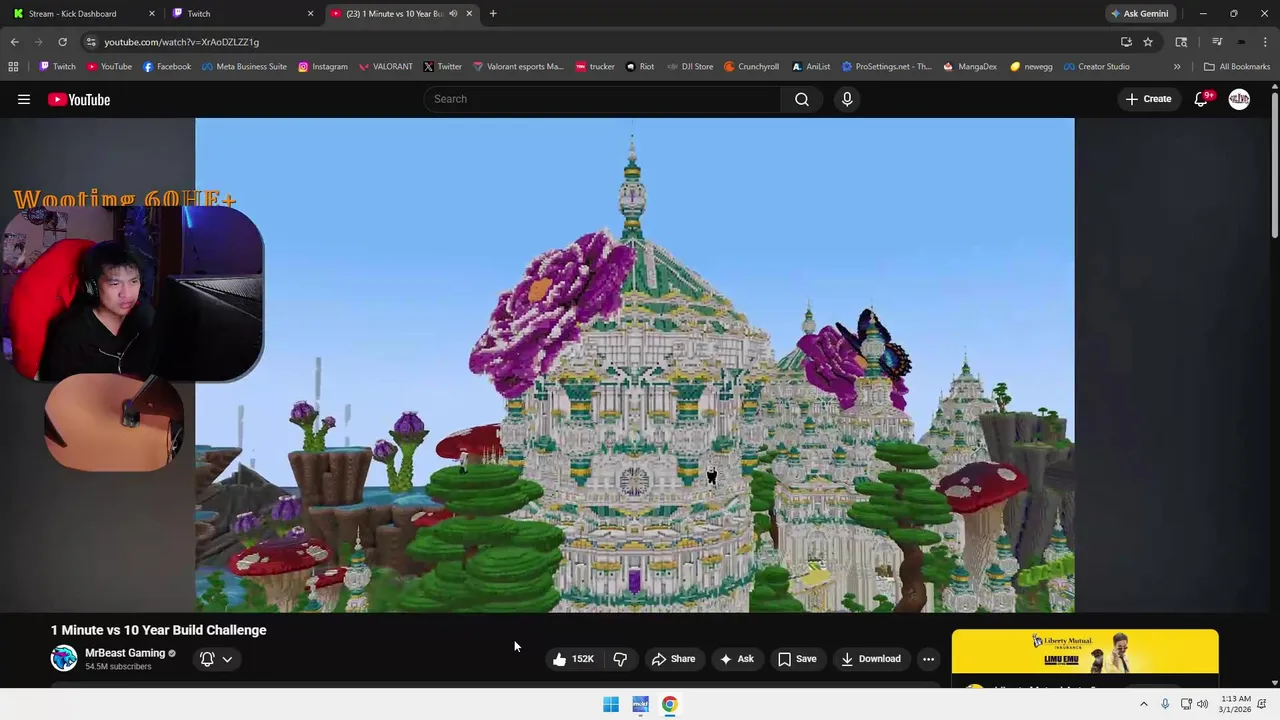This screenshot has height=720, width=1280.
Task: Download the video with the Download button
Action: [x=871, y=659]
